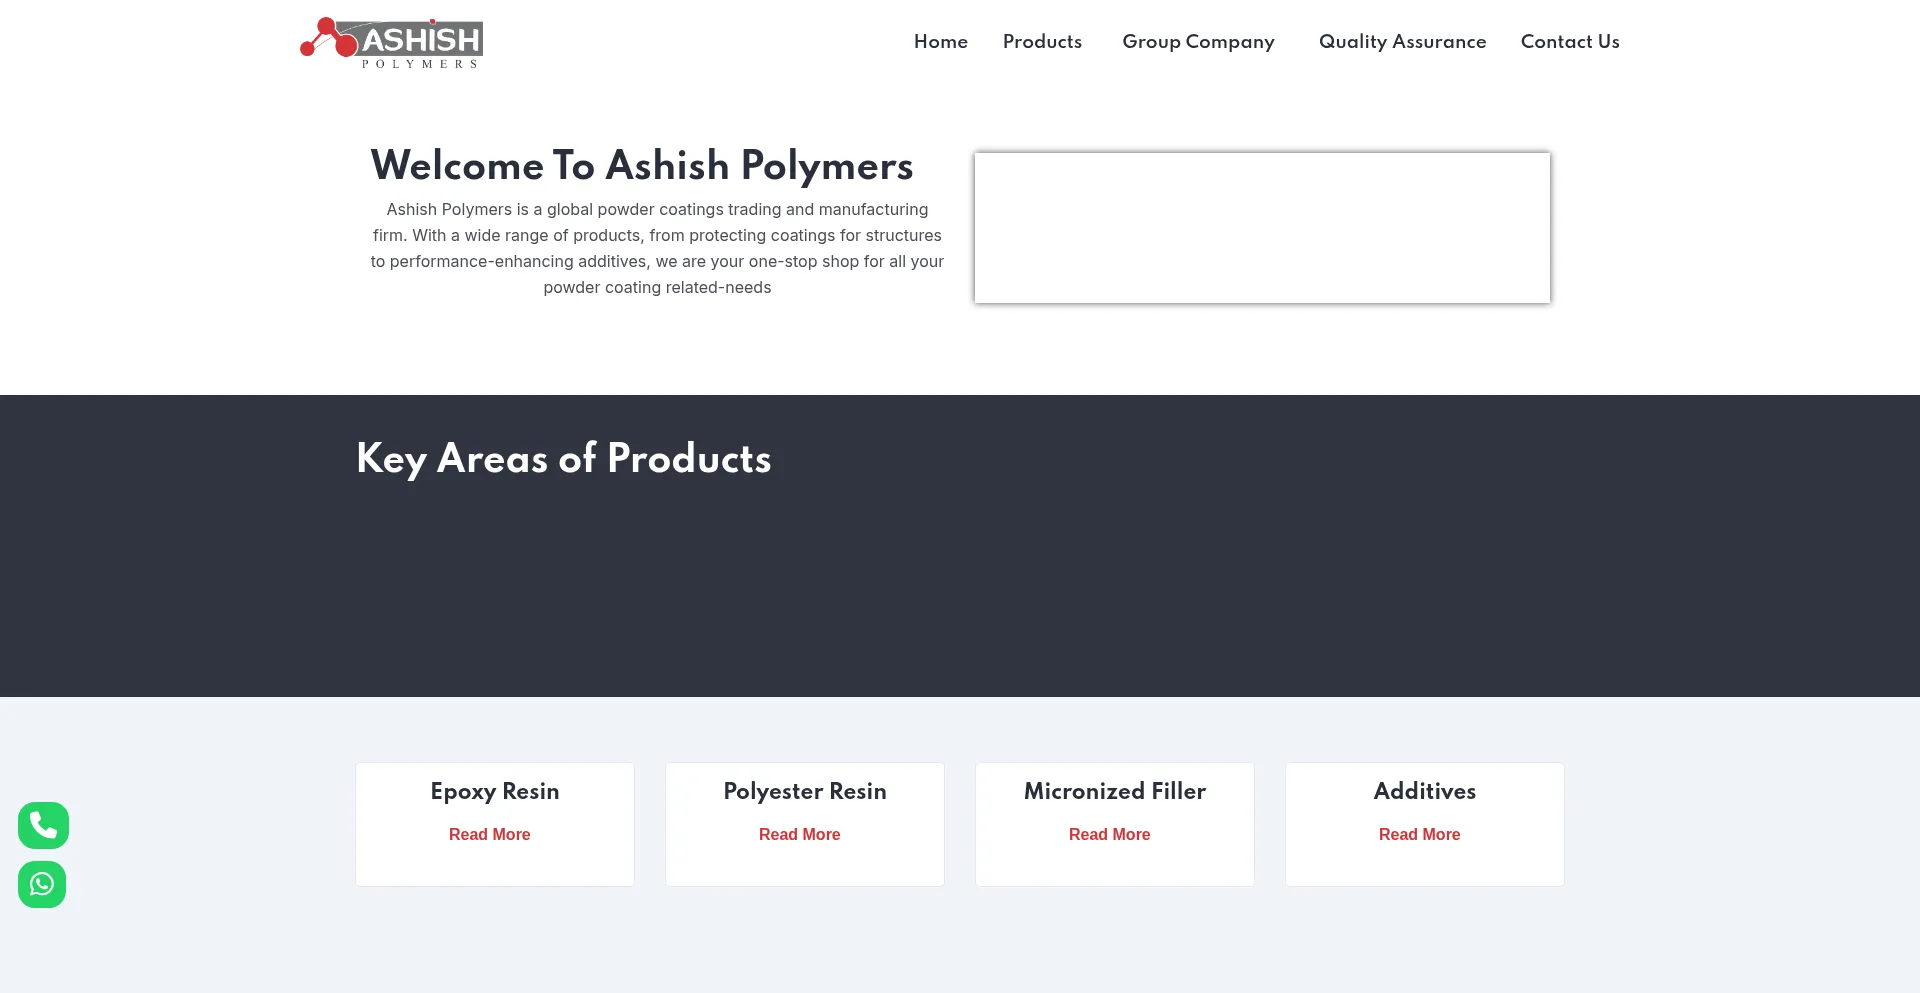
Task: Select the Additives product card
Action: (x=1424, y=823)
